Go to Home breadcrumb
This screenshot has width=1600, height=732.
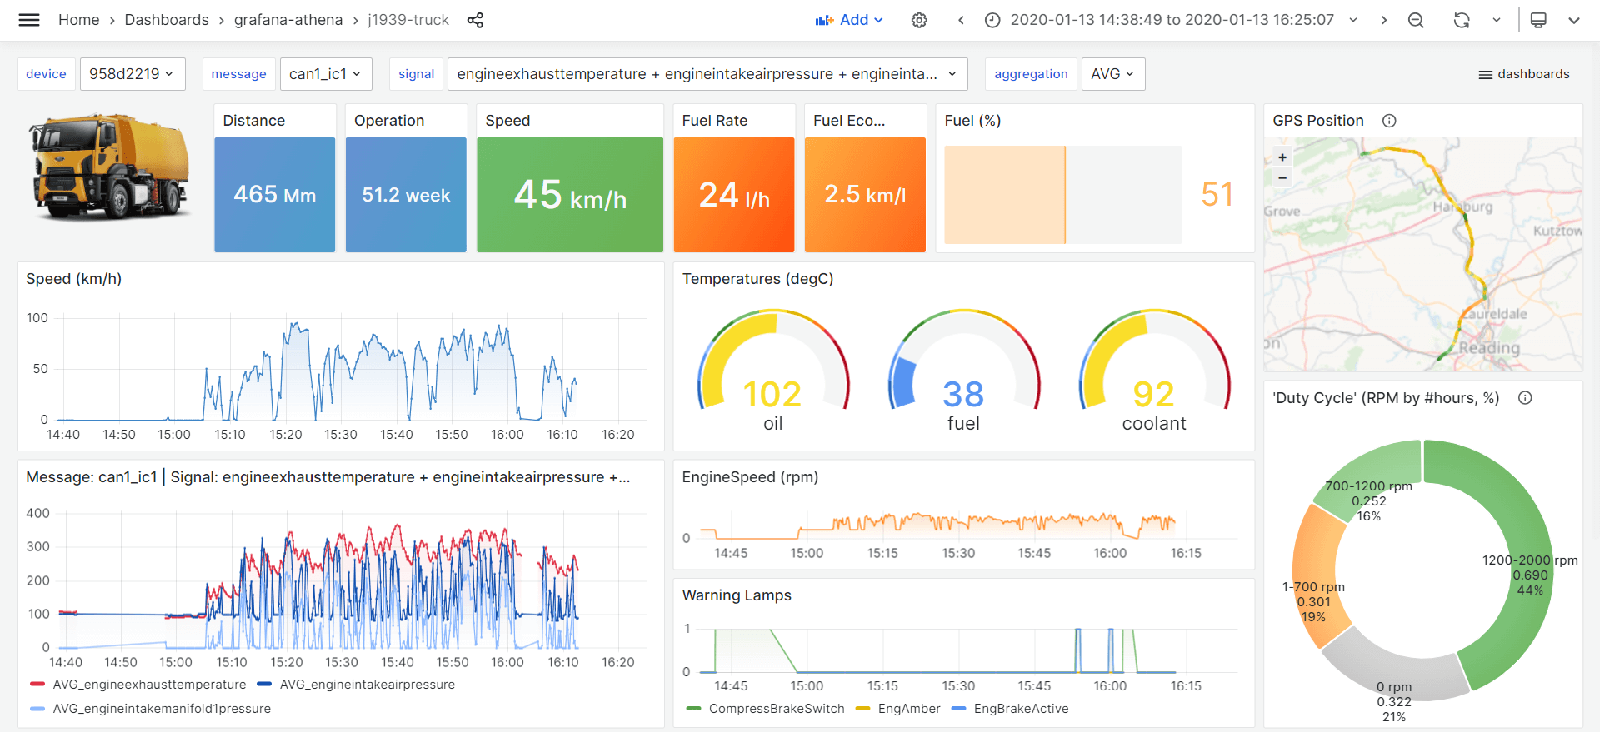[78, 20]
